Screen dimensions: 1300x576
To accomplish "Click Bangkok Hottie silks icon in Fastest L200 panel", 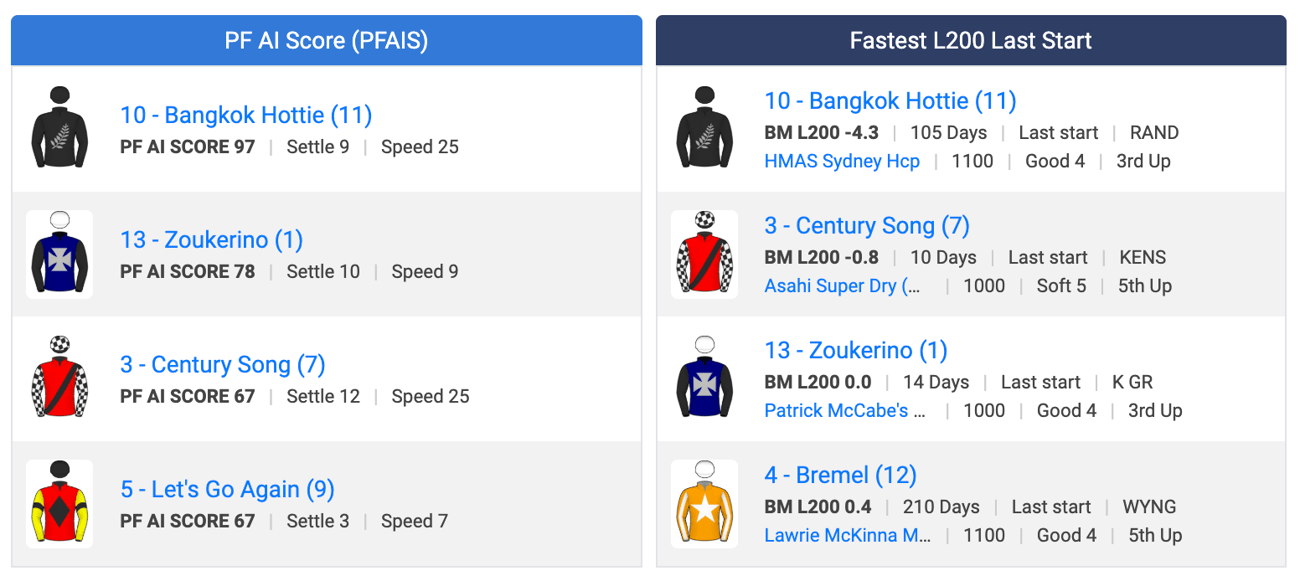I will pyautogui.click(x=705, y=130).
